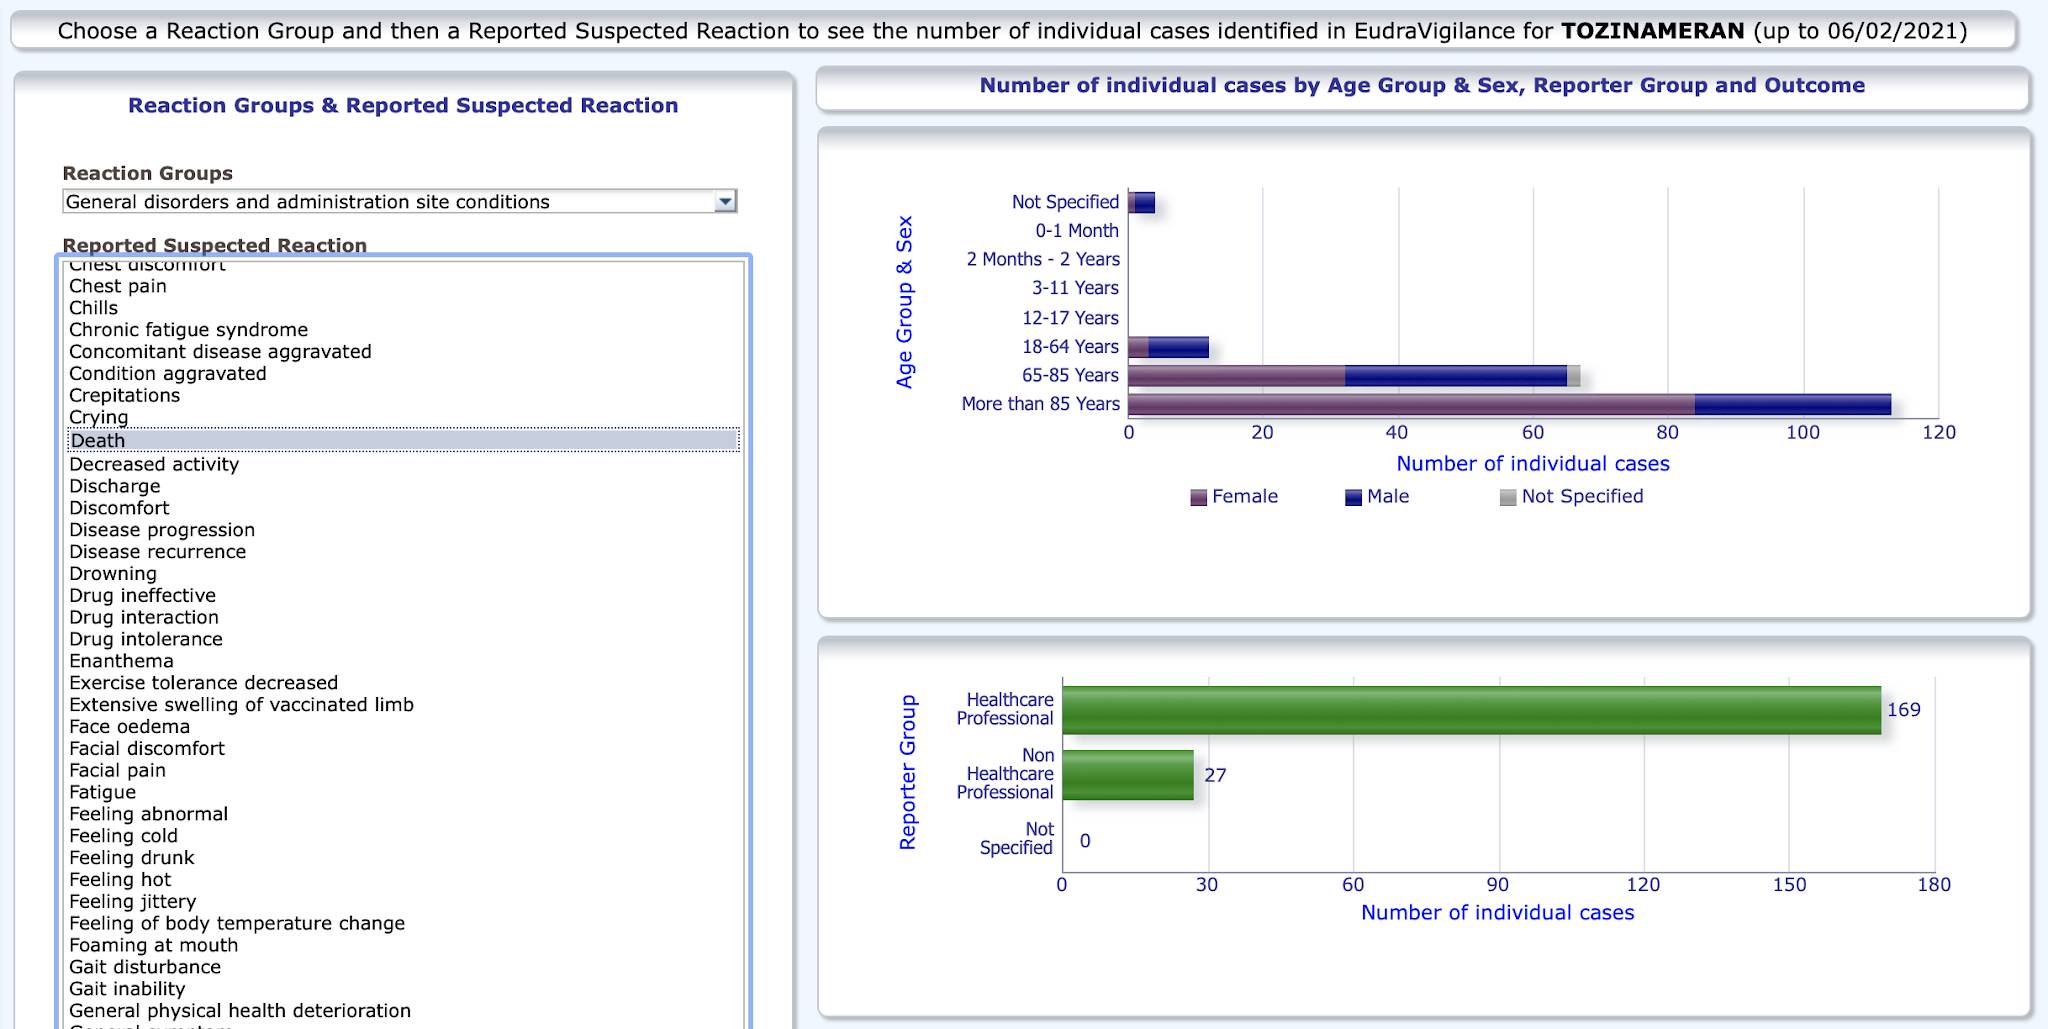Click the Reaction Groups combo box field
This screenshot has height=1029, width=2048.
[x=390, y=202]
